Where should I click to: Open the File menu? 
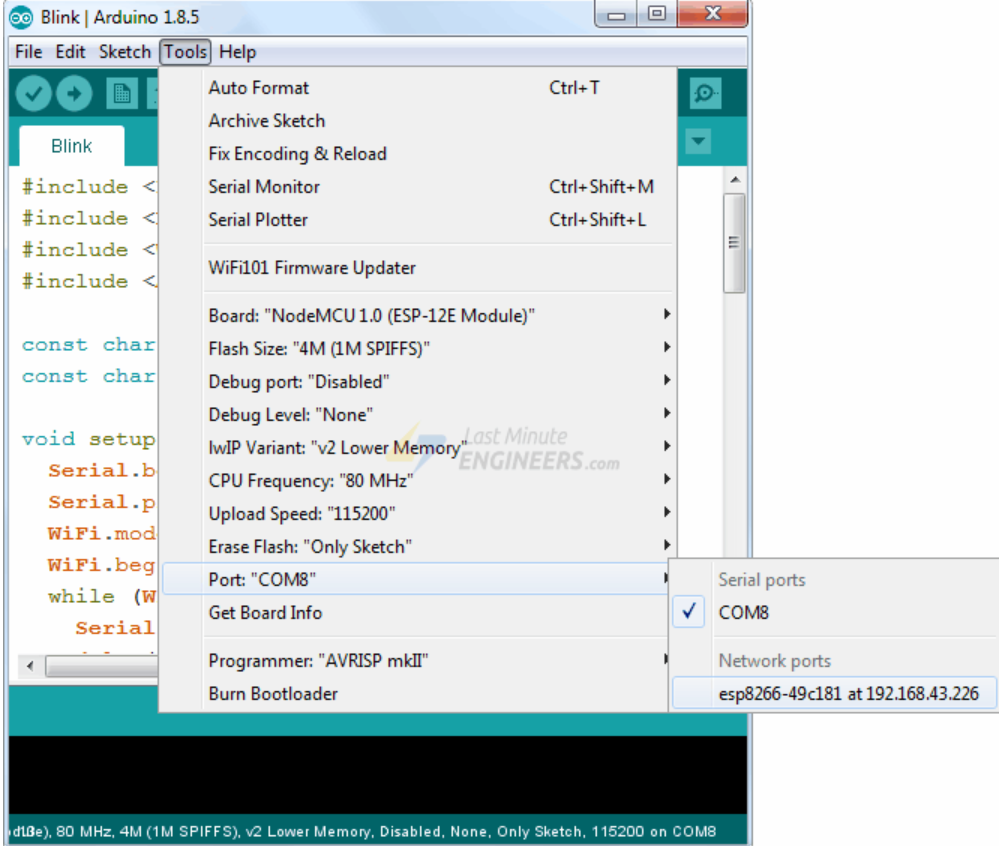point(29,52)
